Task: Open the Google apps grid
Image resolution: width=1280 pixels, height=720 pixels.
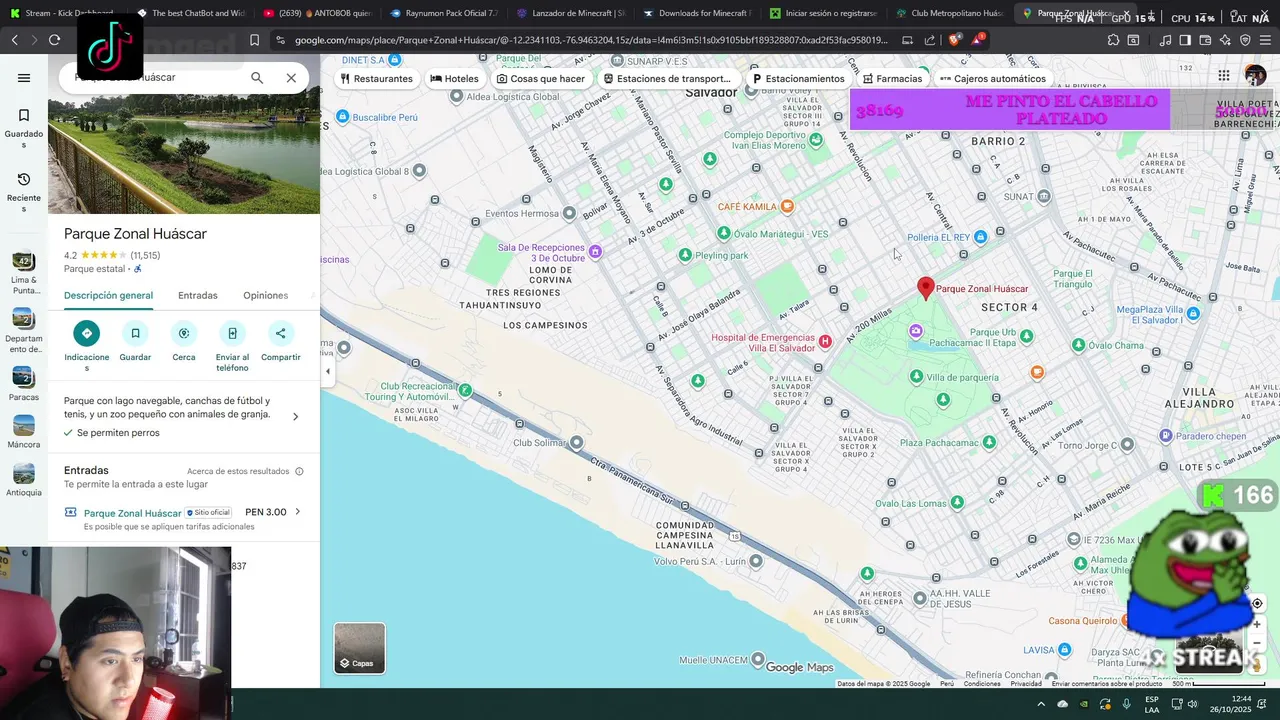Action: pos(1224,75)
